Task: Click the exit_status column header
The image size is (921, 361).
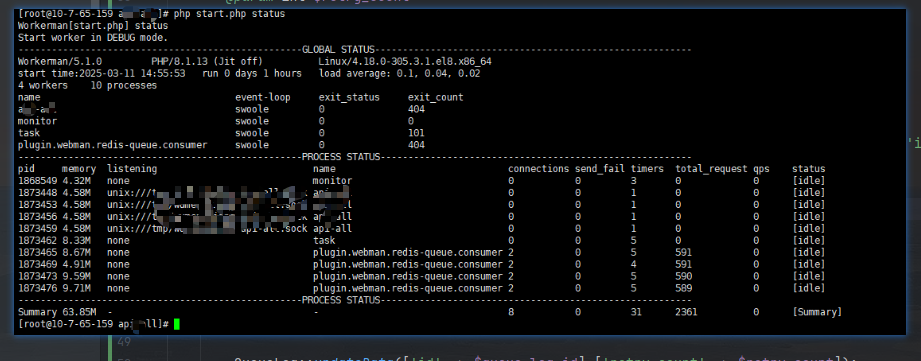Action: tap(349, 97)
